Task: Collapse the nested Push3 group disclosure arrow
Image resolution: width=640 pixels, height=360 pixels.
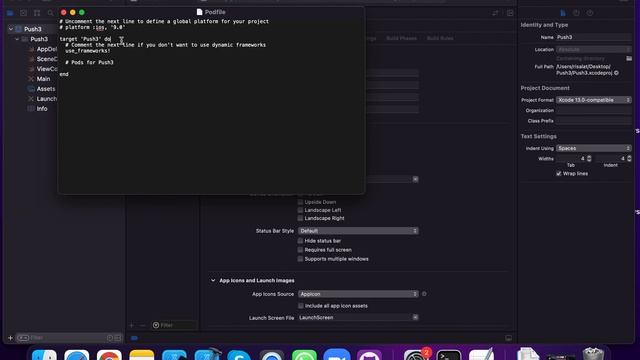Action: (17, 39)
